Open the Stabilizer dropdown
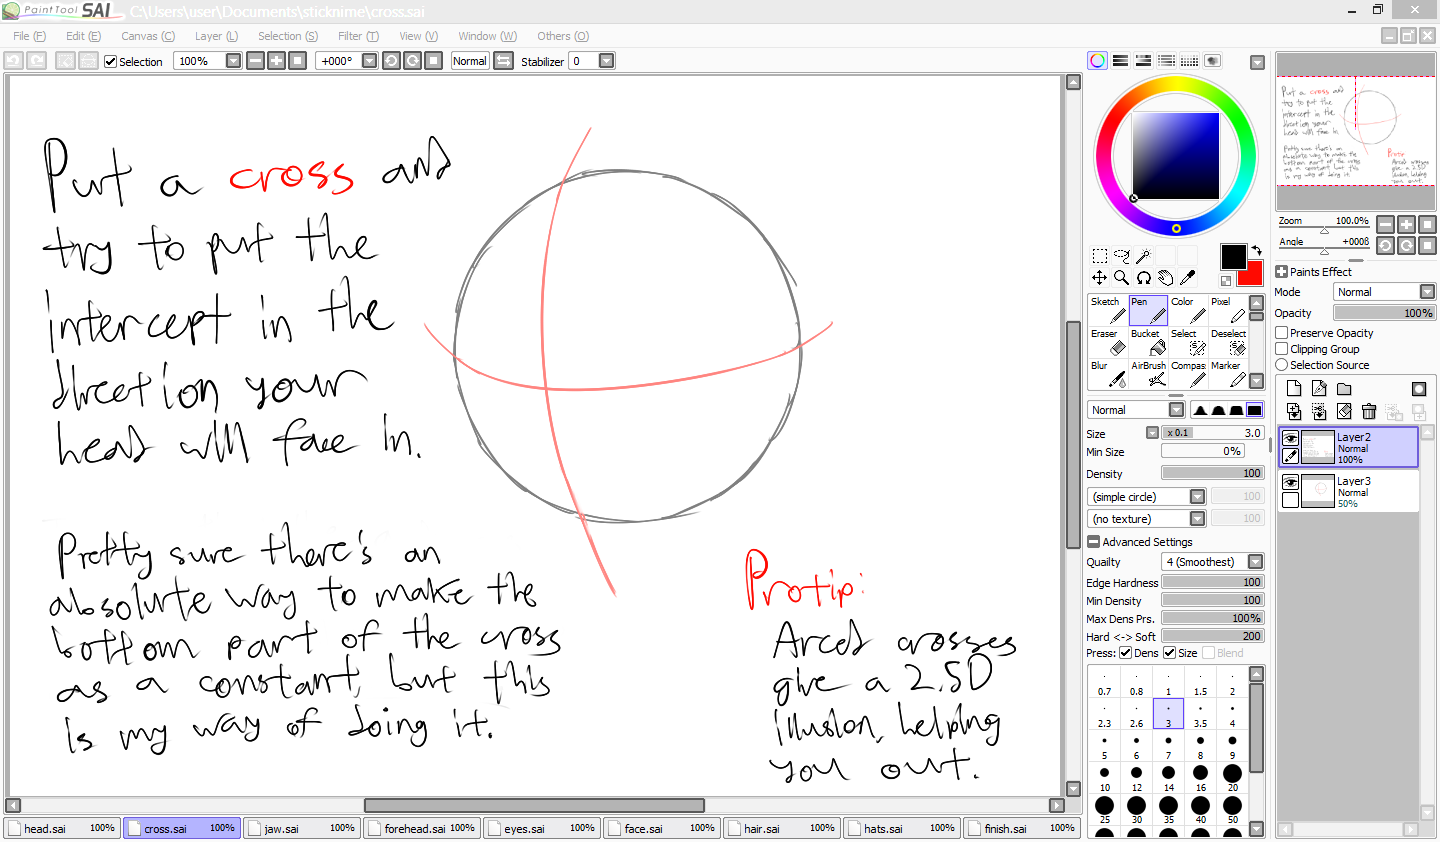This screenshot has width=1440, height=842. click(x=606, y=61)
